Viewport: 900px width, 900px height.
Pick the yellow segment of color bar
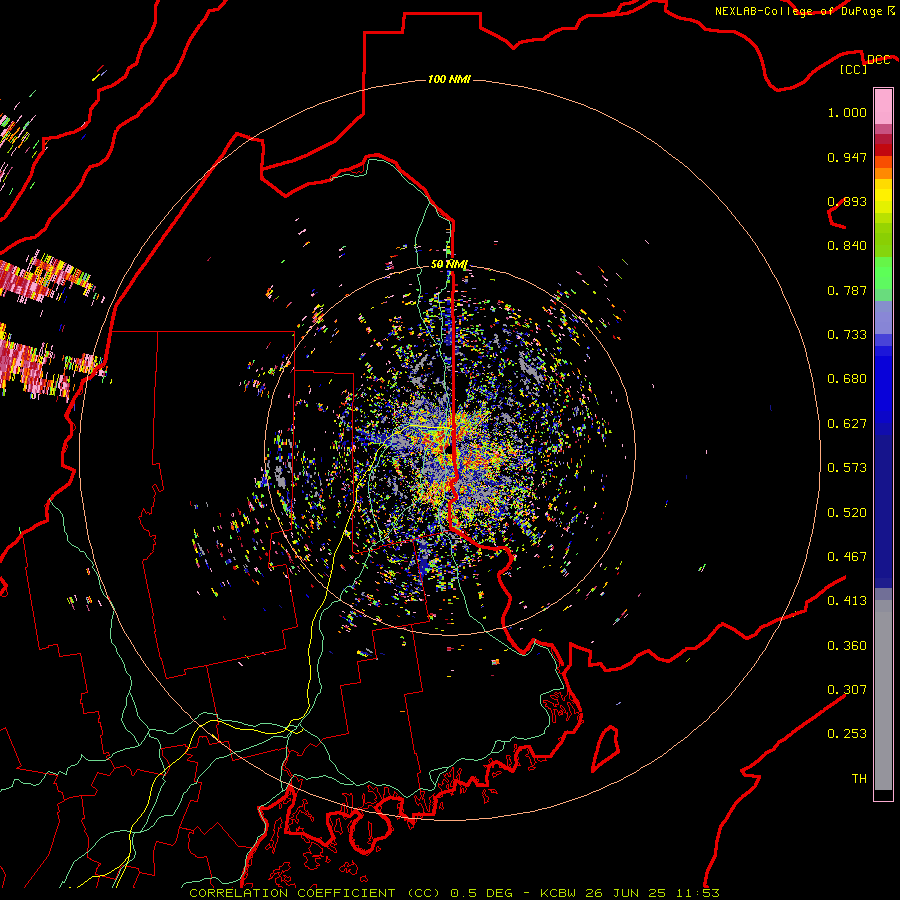883,196
